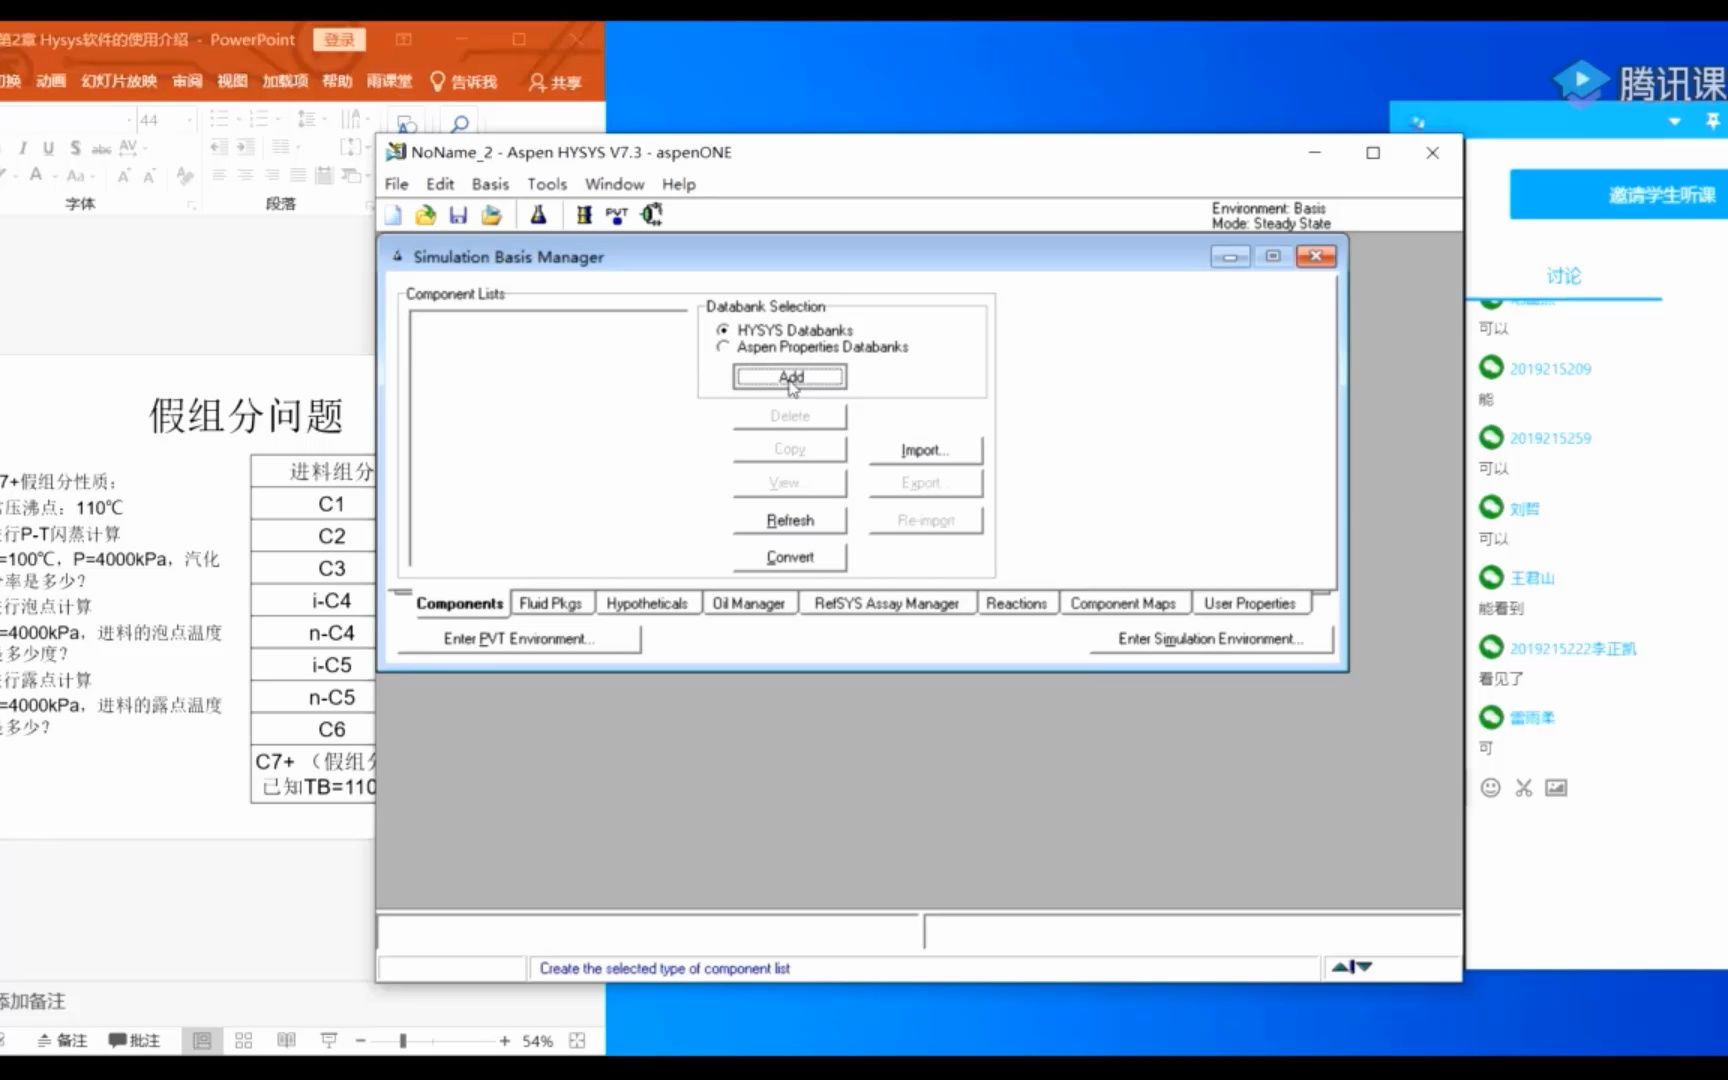
Task: Switch to the Fluid Pkgs tab
Action: (551, 603)
